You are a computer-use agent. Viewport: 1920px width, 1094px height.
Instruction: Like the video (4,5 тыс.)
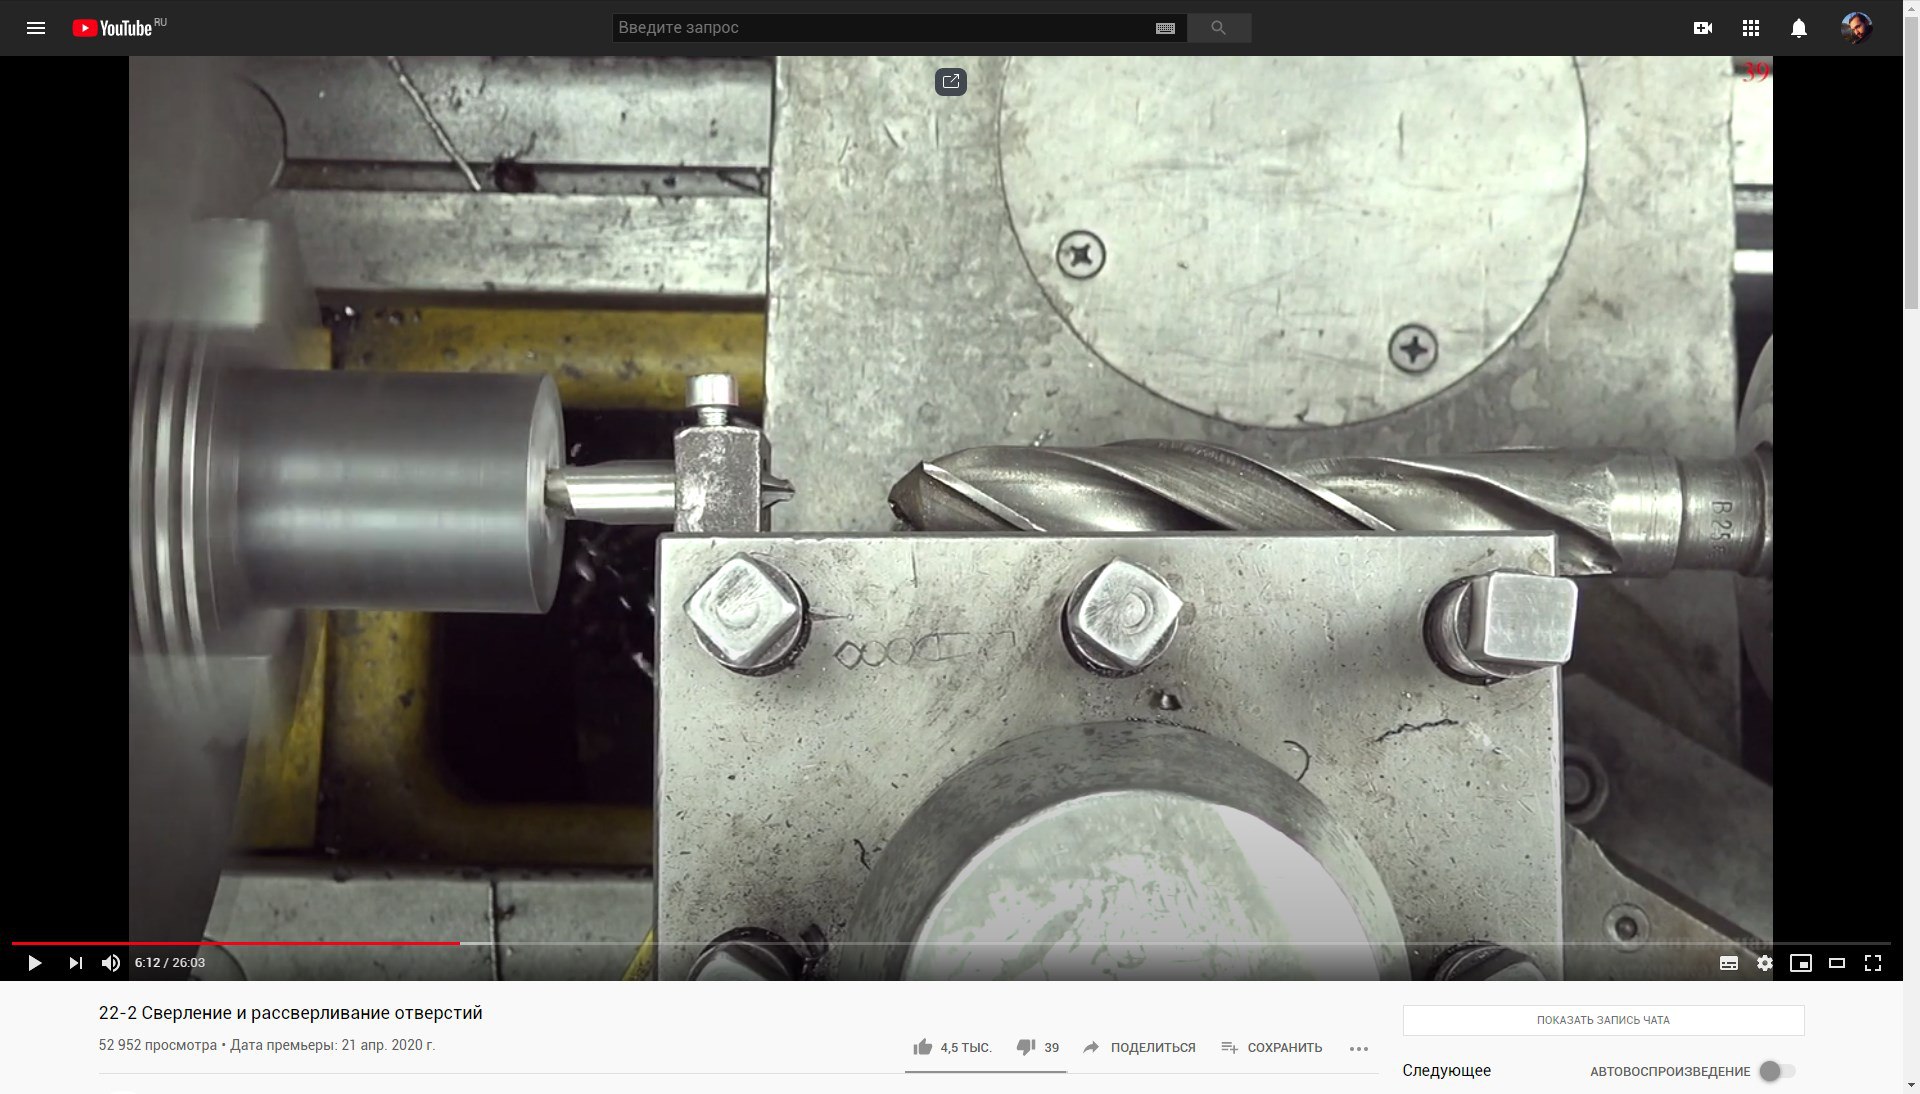point(952,1048)
